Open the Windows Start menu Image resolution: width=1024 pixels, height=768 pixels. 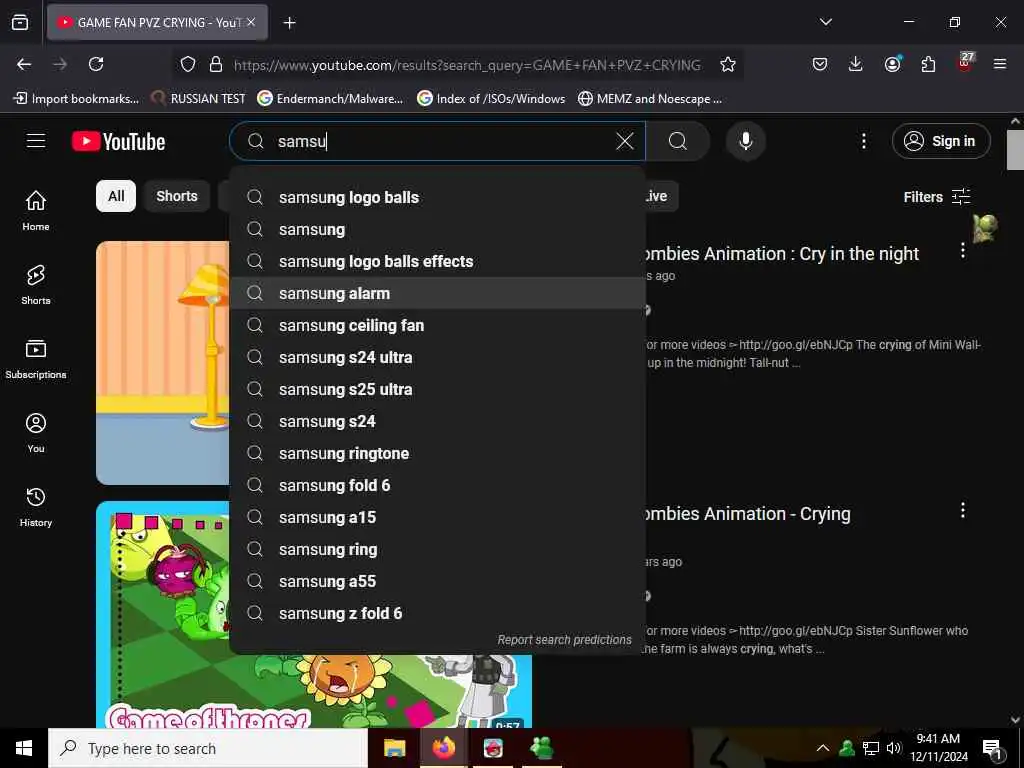[24, 748]
